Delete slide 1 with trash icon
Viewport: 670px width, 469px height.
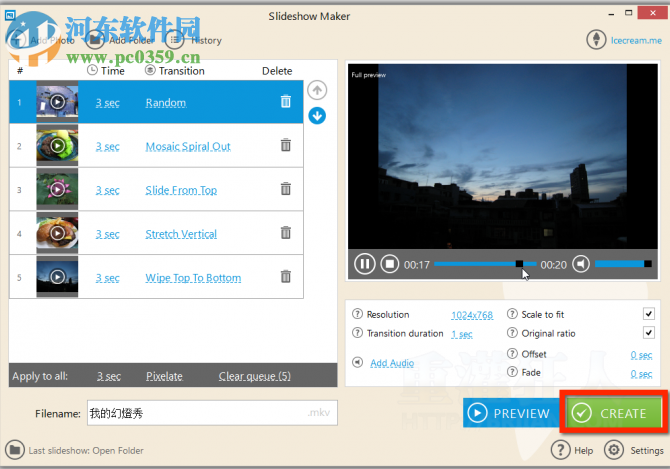(285, 101)
